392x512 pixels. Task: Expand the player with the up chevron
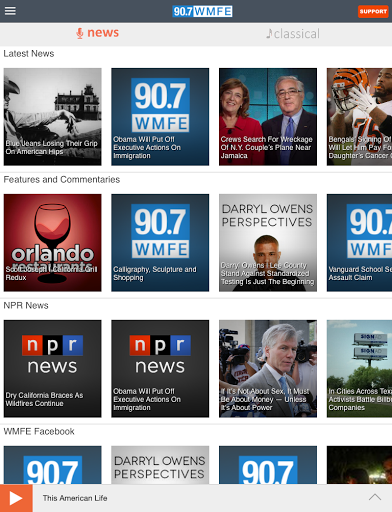tap(375, 497)
